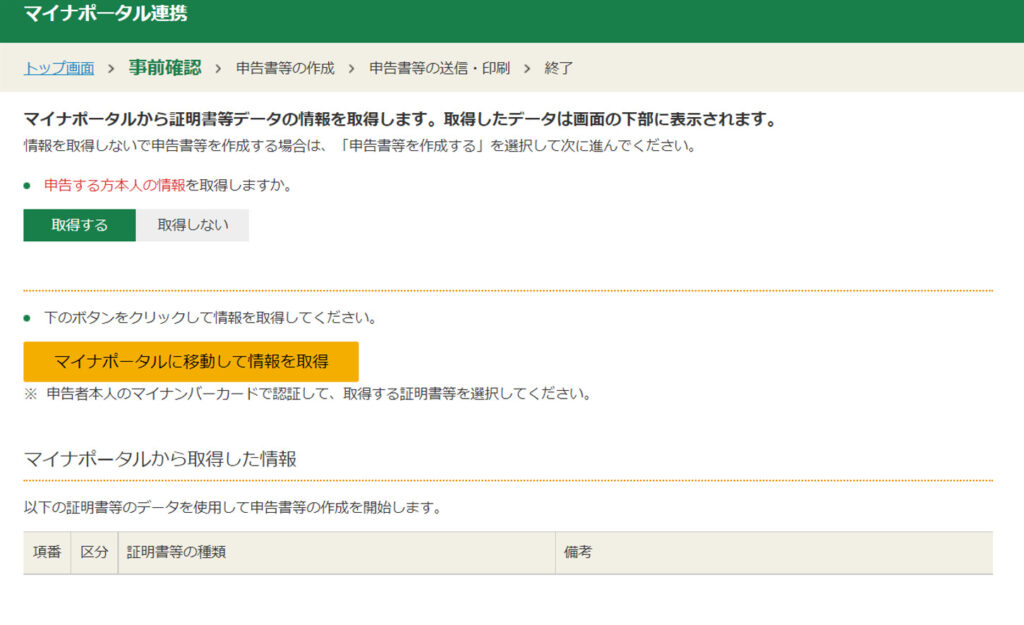Image resolution: width=1024 pixels, height=625 pixels.
Task: Click the マイナポータルから取得した情報 section heading
Action: (x=160, y=459)
